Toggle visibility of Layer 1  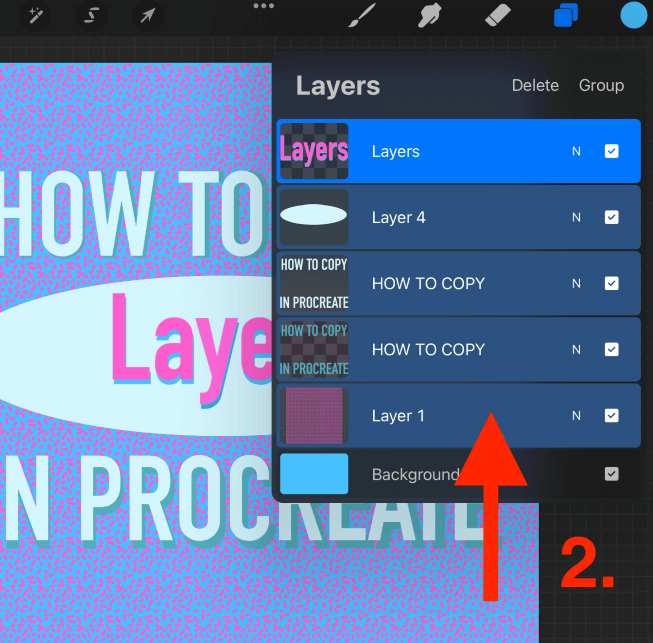point(611,415)
